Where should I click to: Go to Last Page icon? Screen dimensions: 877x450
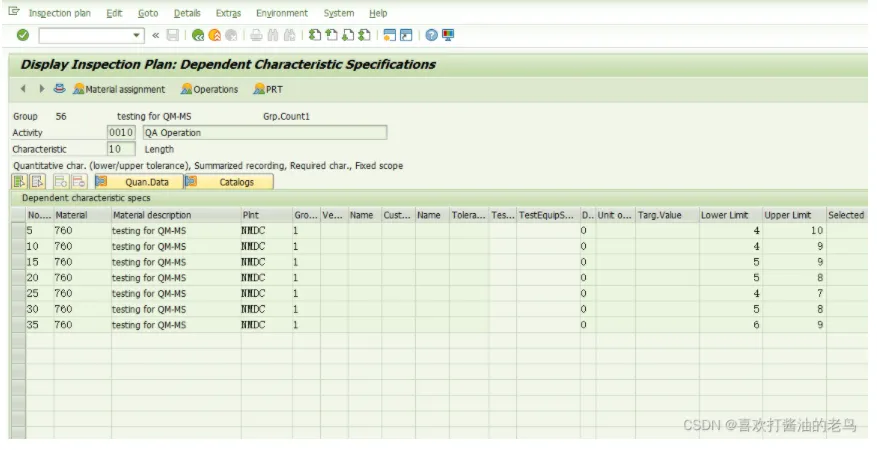pos(365,35)
